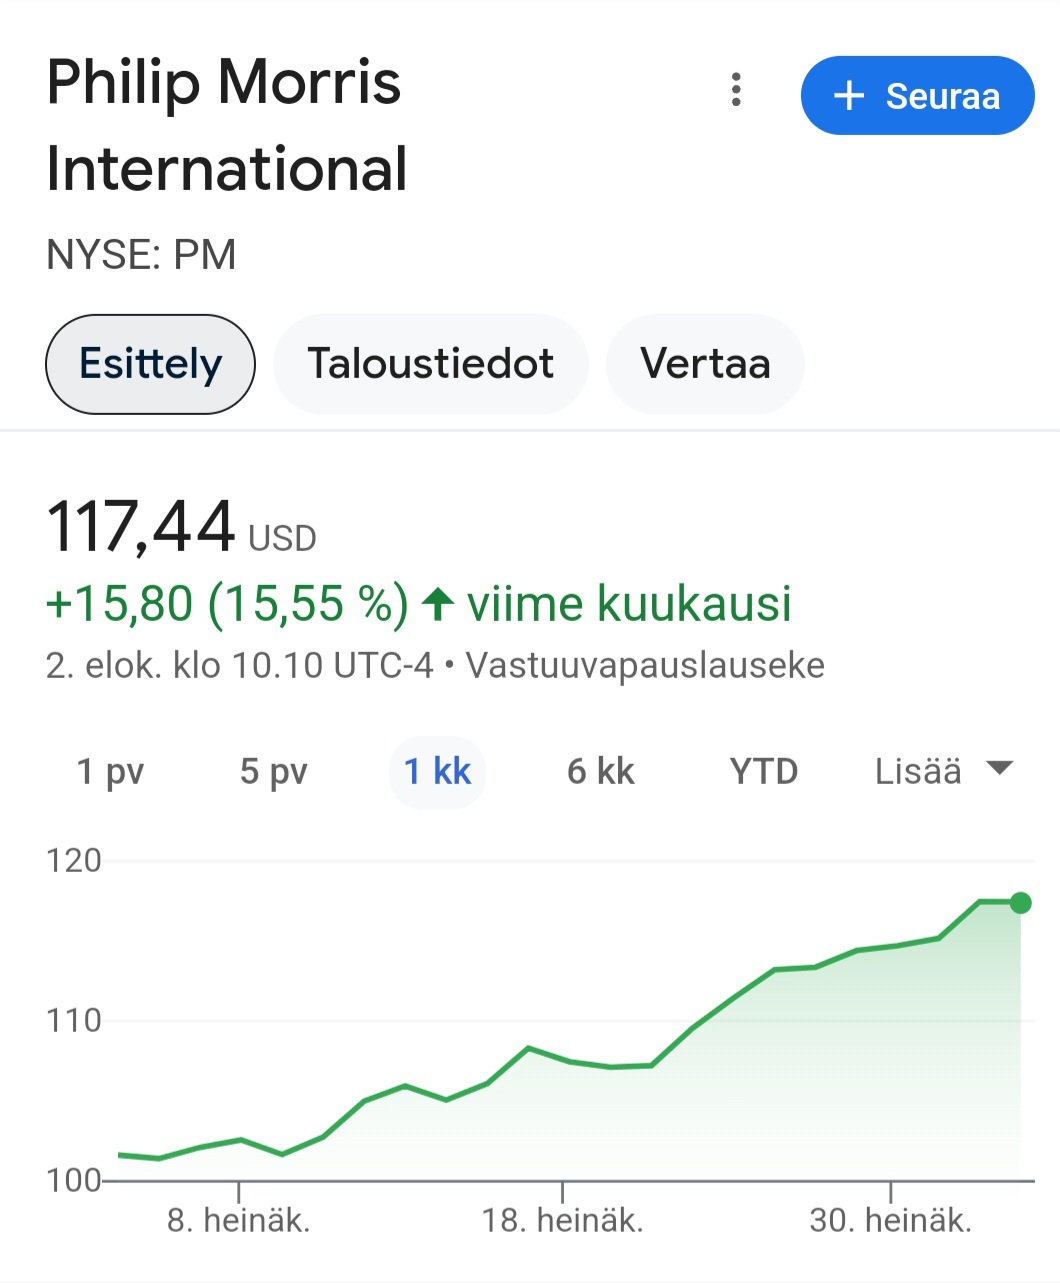Viewport: 1060px width, 1283px height.
Task: Switch to YTD range
Action: 764,772
